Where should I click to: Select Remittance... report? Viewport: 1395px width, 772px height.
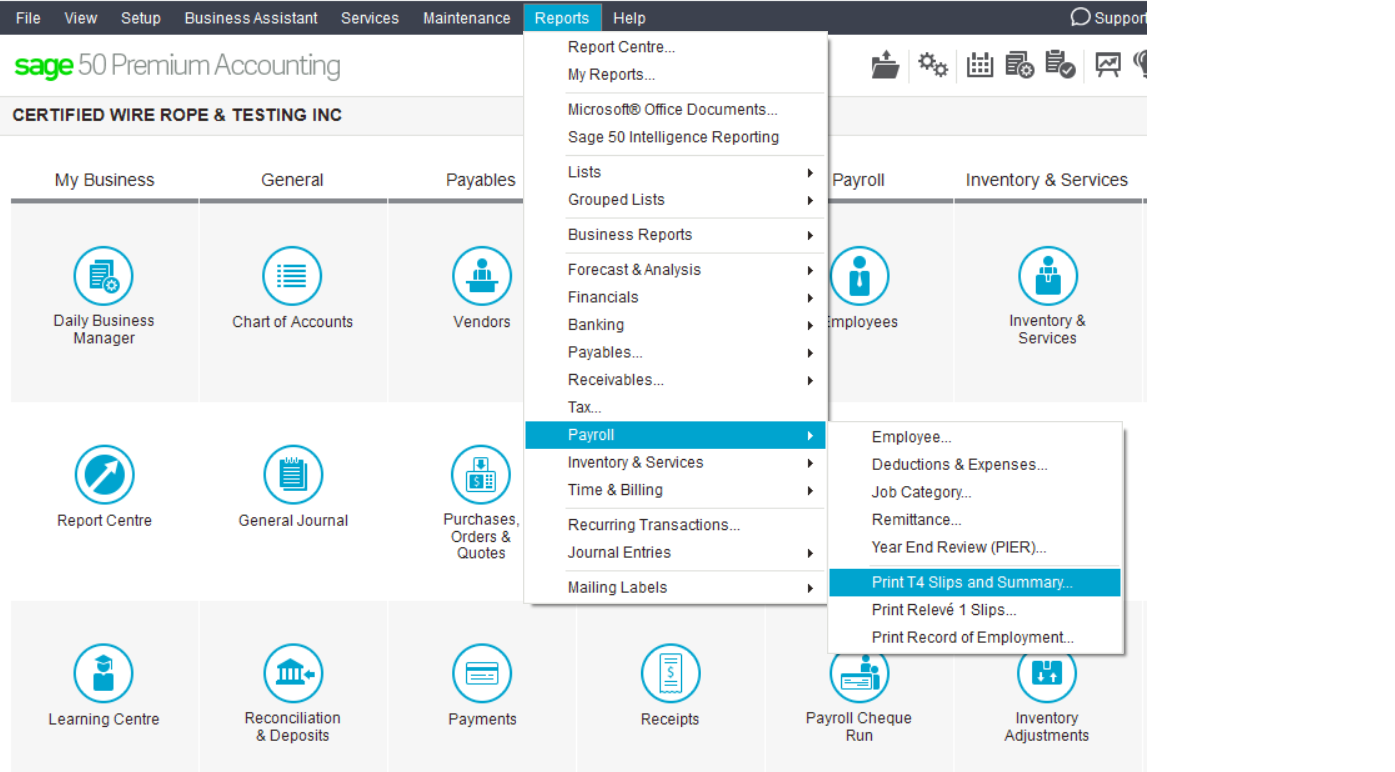pos(975,520)
